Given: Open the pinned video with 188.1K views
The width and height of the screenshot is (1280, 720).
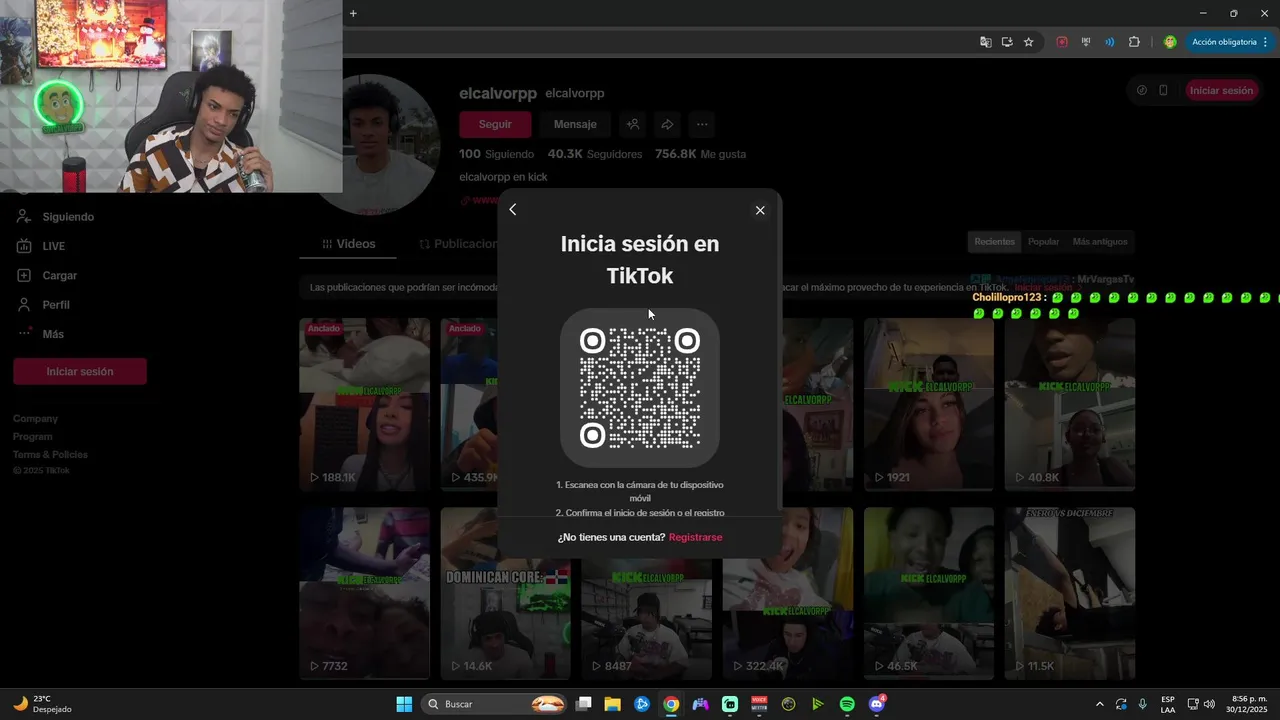Looking at the screenshot, I should click(365, 404).
